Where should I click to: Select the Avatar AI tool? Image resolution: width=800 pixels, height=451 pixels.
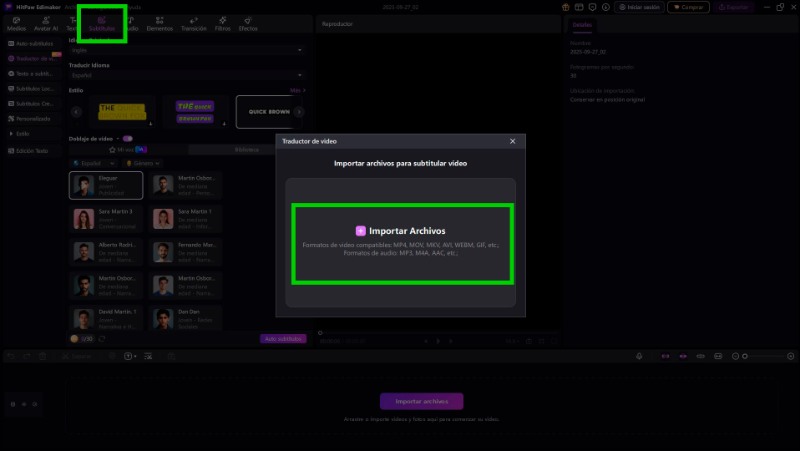47,24
